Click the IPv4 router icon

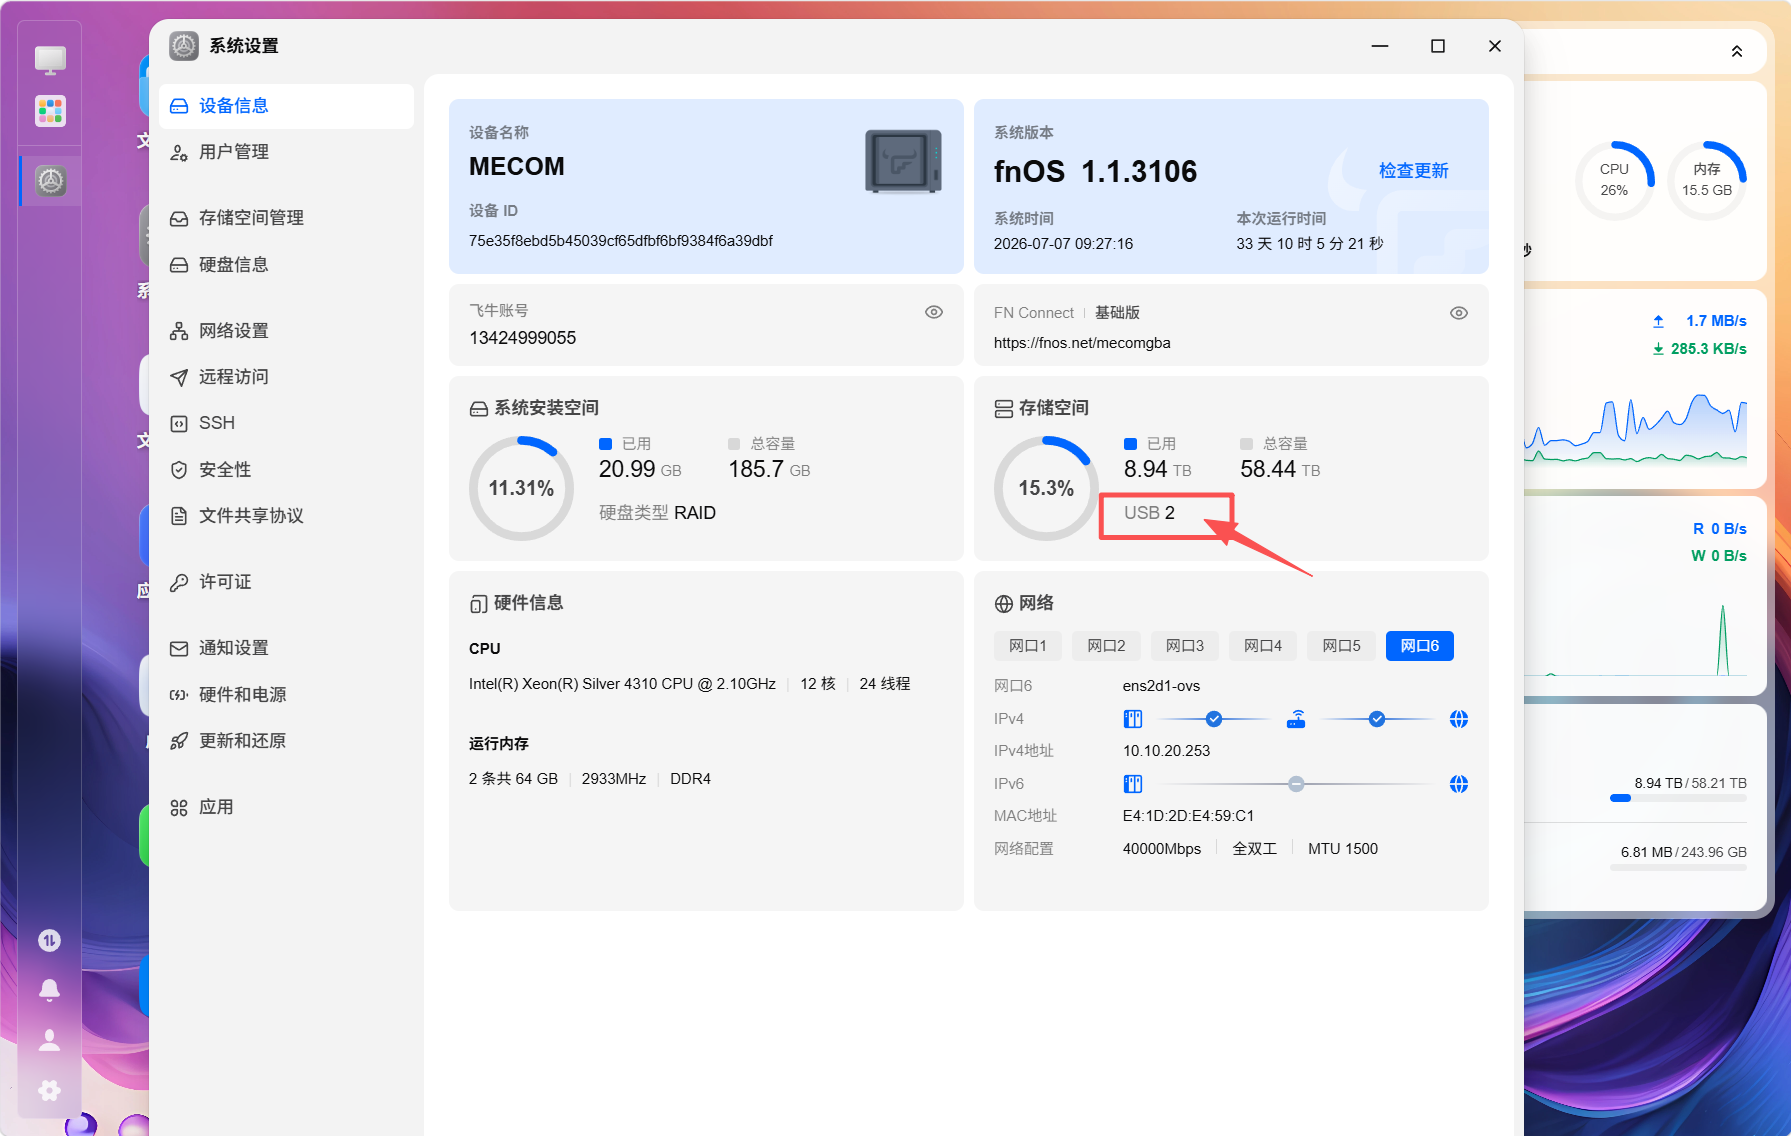pyautogui.click(x=1296, y=719)
